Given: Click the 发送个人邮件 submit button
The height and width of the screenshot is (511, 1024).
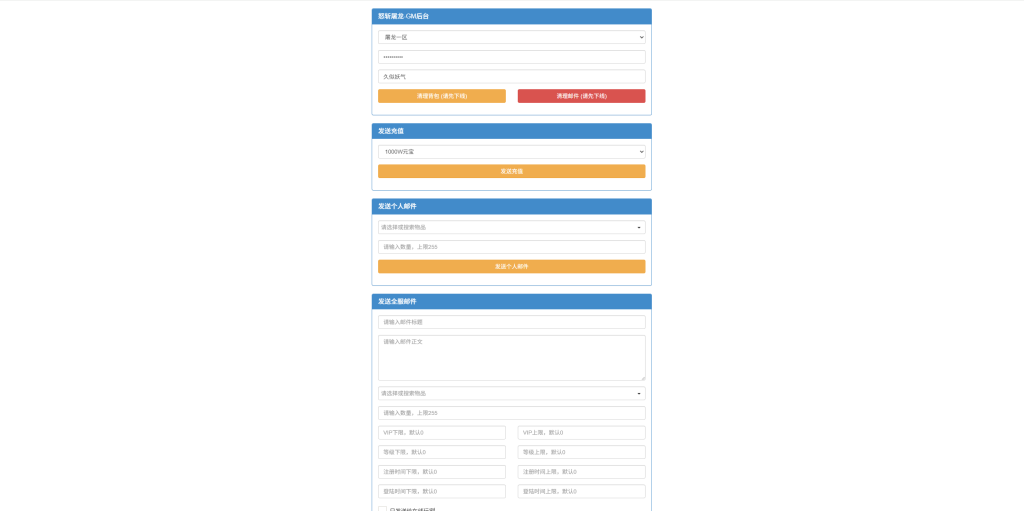Looking at the screenshot, I should pos(511,267).
